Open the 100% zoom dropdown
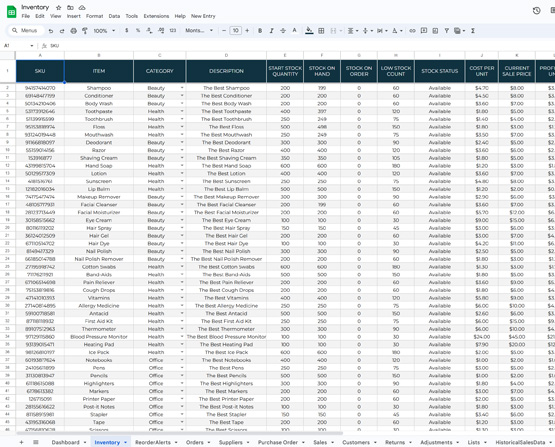 point(104,31)
